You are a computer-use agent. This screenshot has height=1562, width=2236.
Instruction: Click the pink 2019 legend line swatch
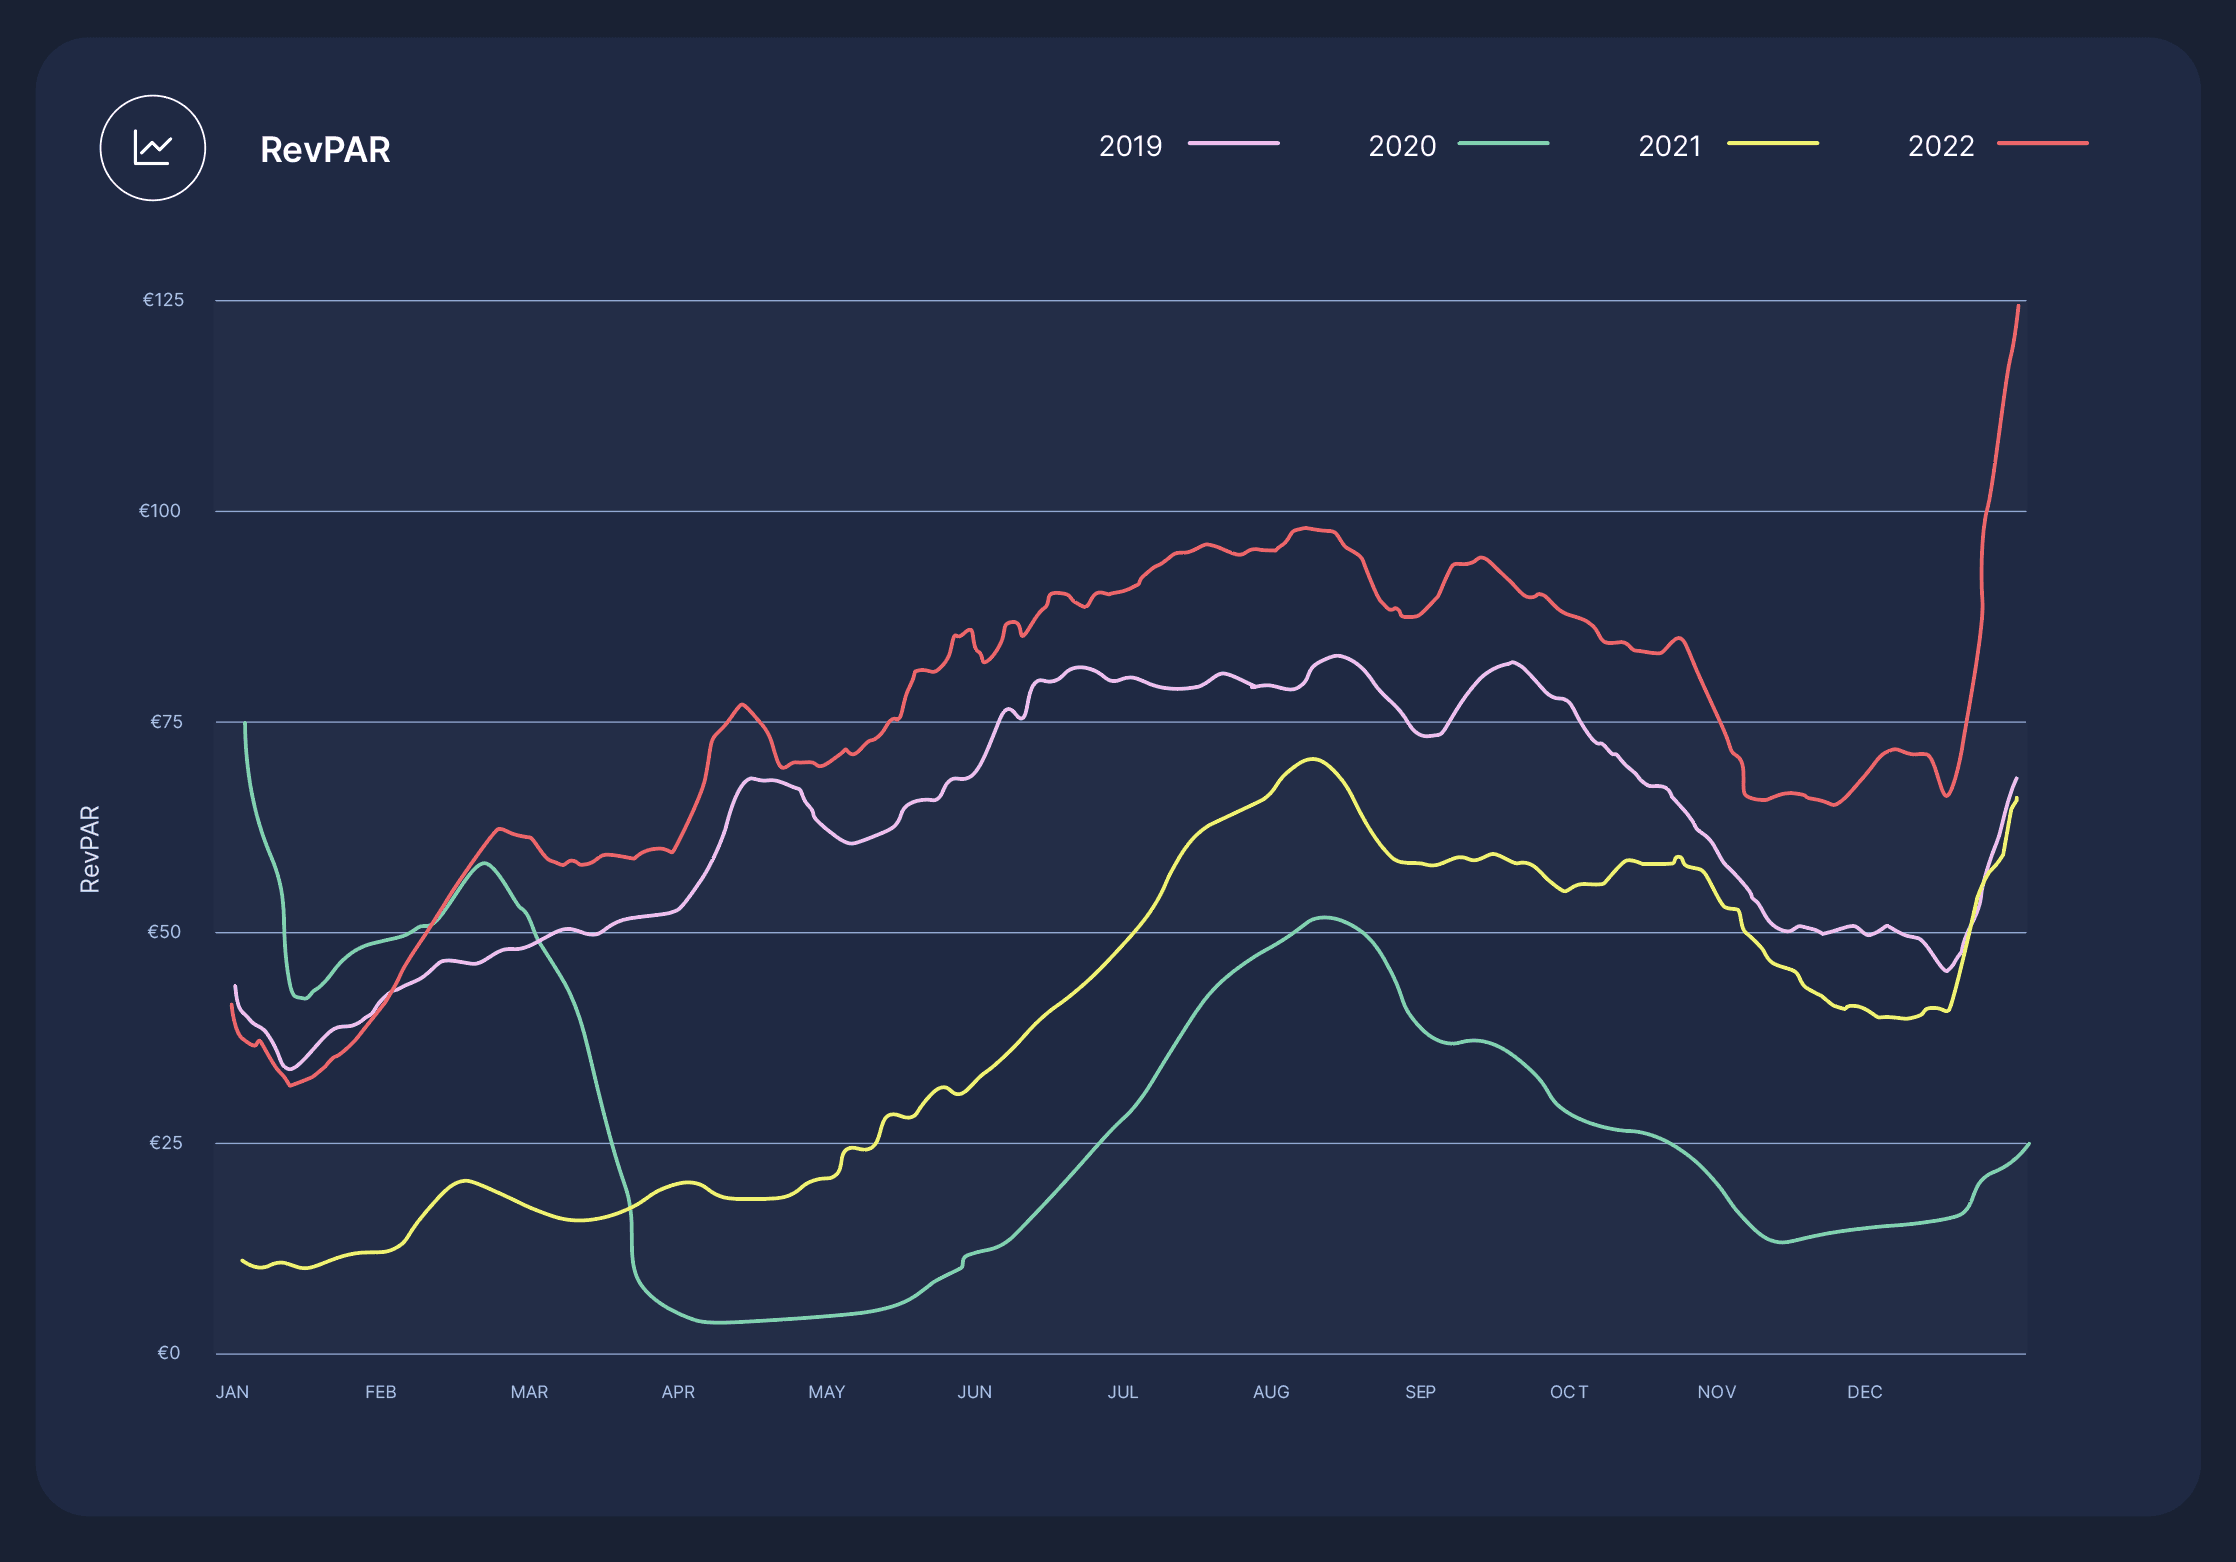pyautogui.click(x=1233, y=144)
